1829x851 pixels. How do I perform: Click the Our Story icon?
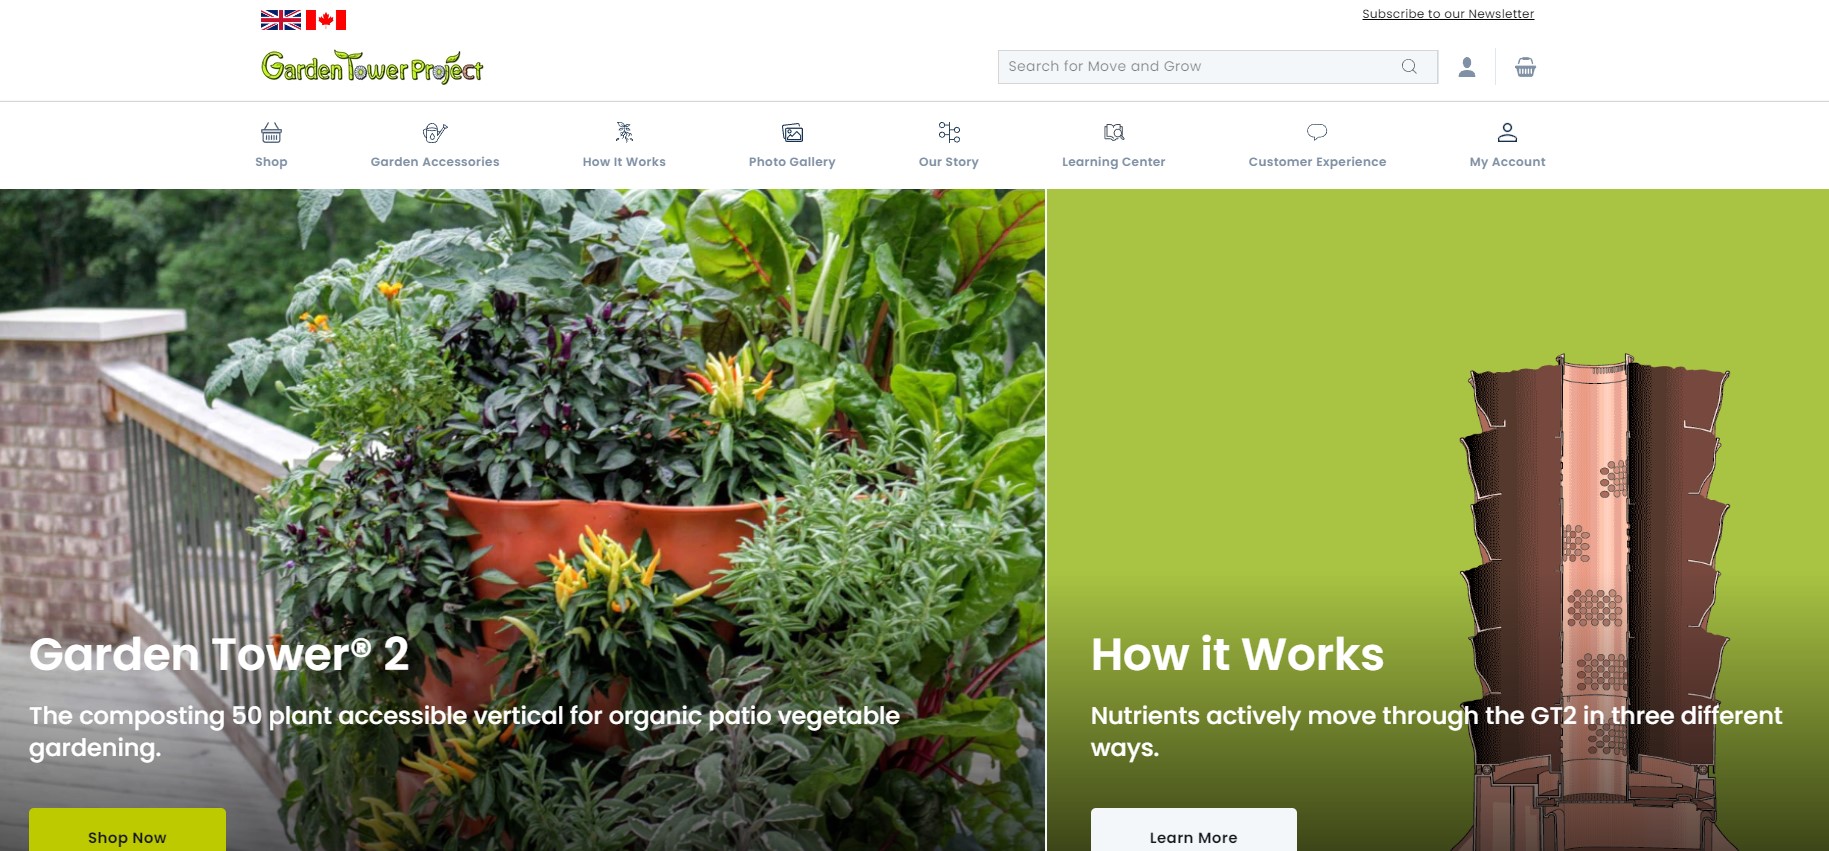click(949, 132)
